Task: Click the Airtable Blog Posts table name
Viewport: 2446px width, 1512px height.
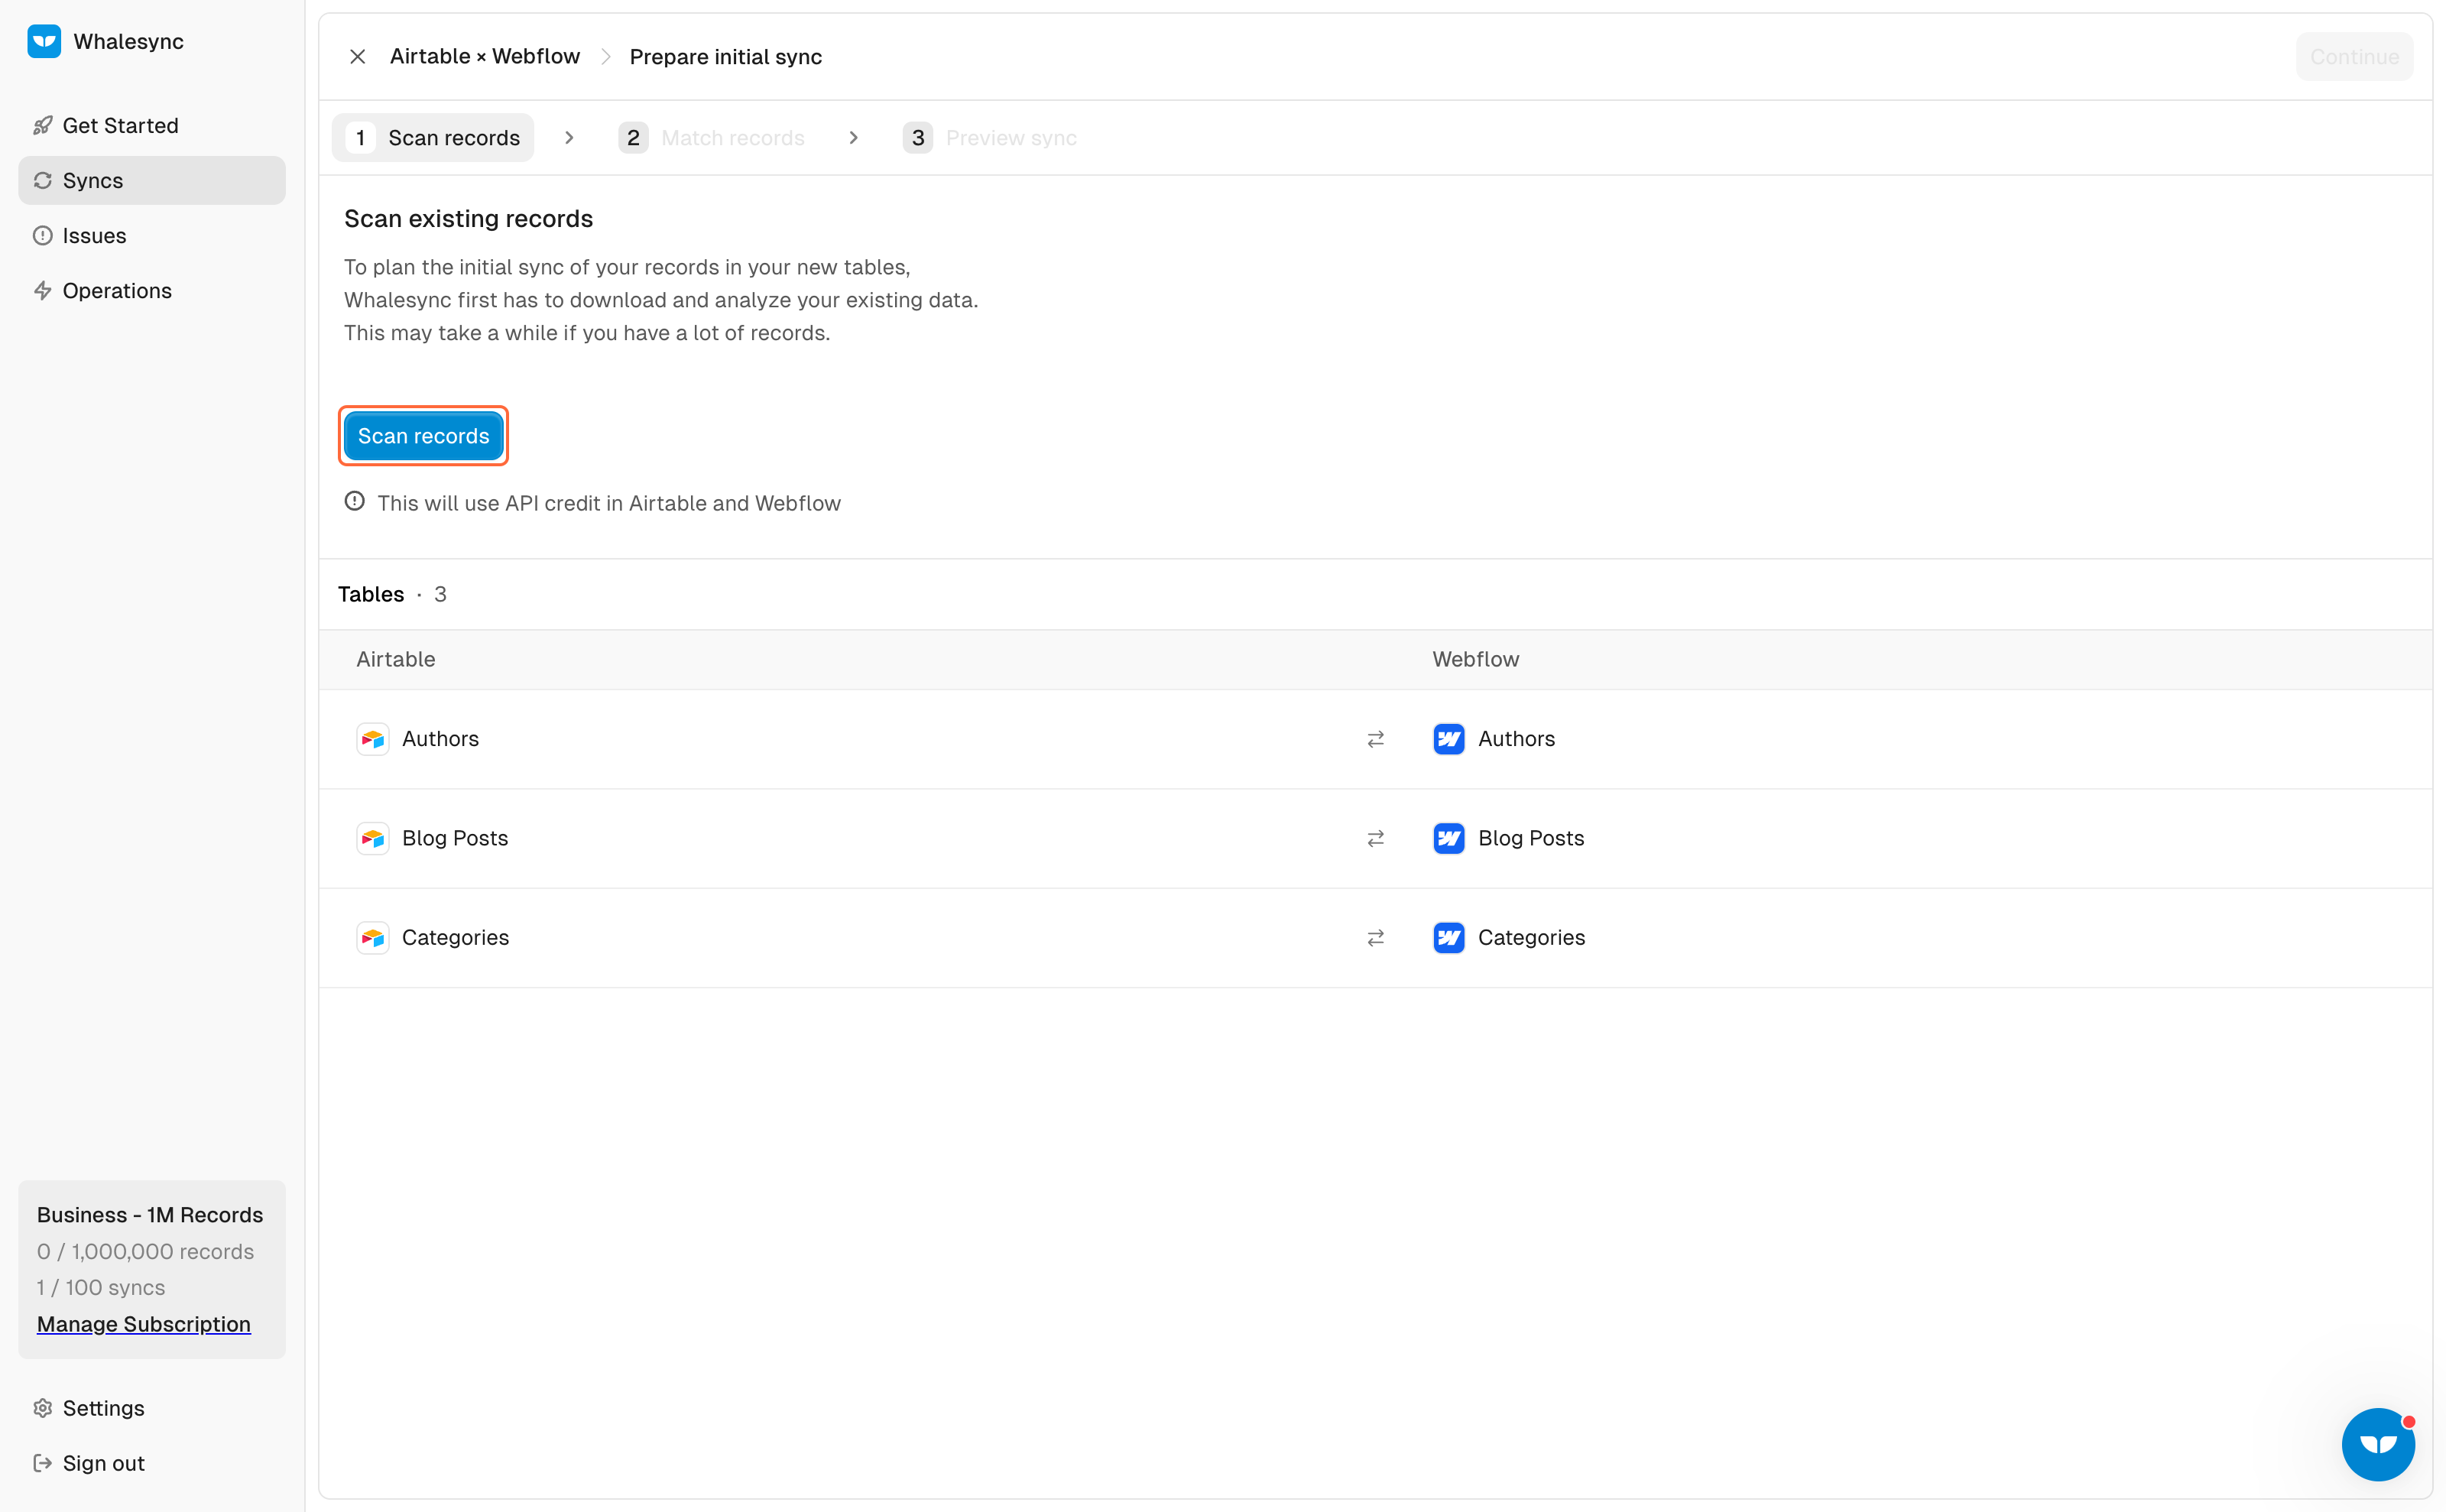Action: [x=455, y=838]
